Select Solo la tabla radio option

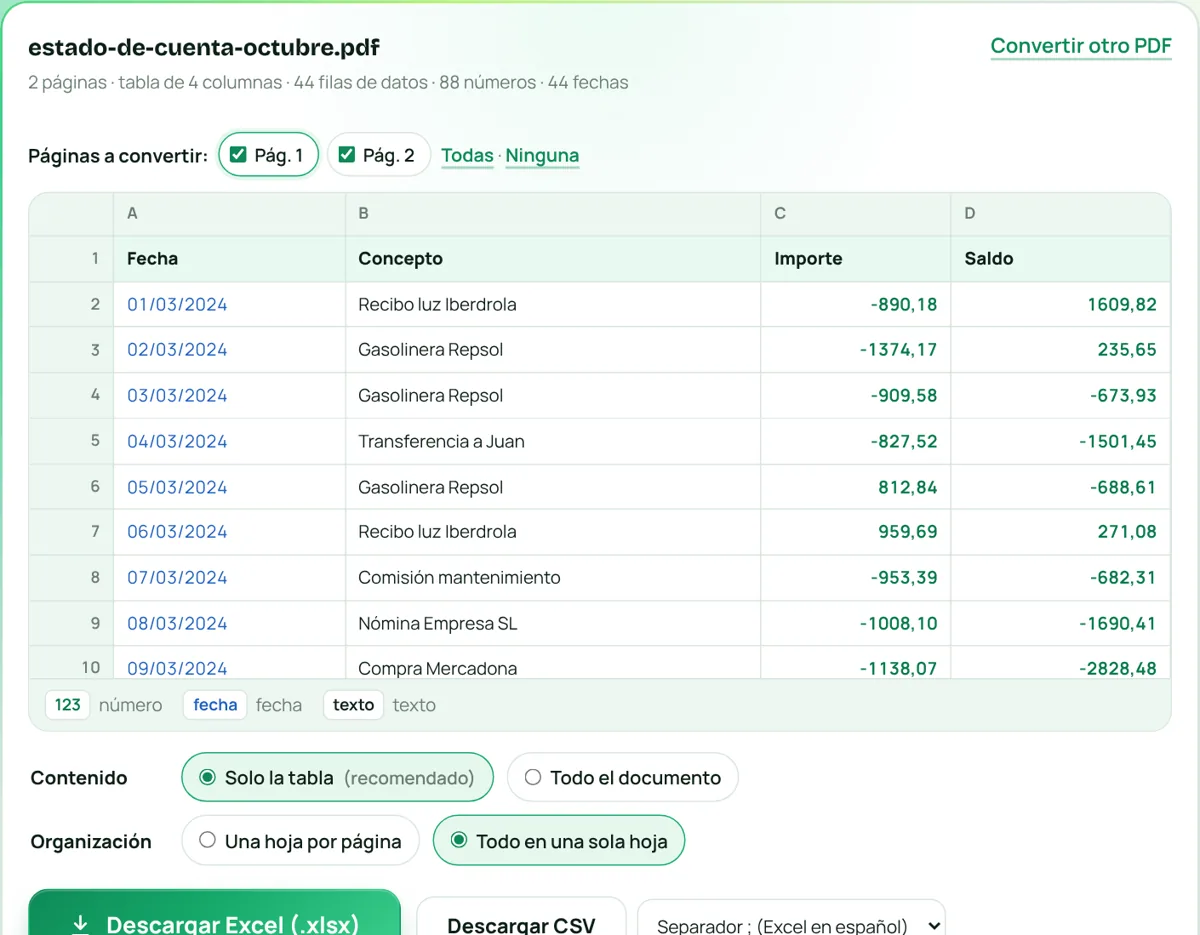tap(337, 777)
